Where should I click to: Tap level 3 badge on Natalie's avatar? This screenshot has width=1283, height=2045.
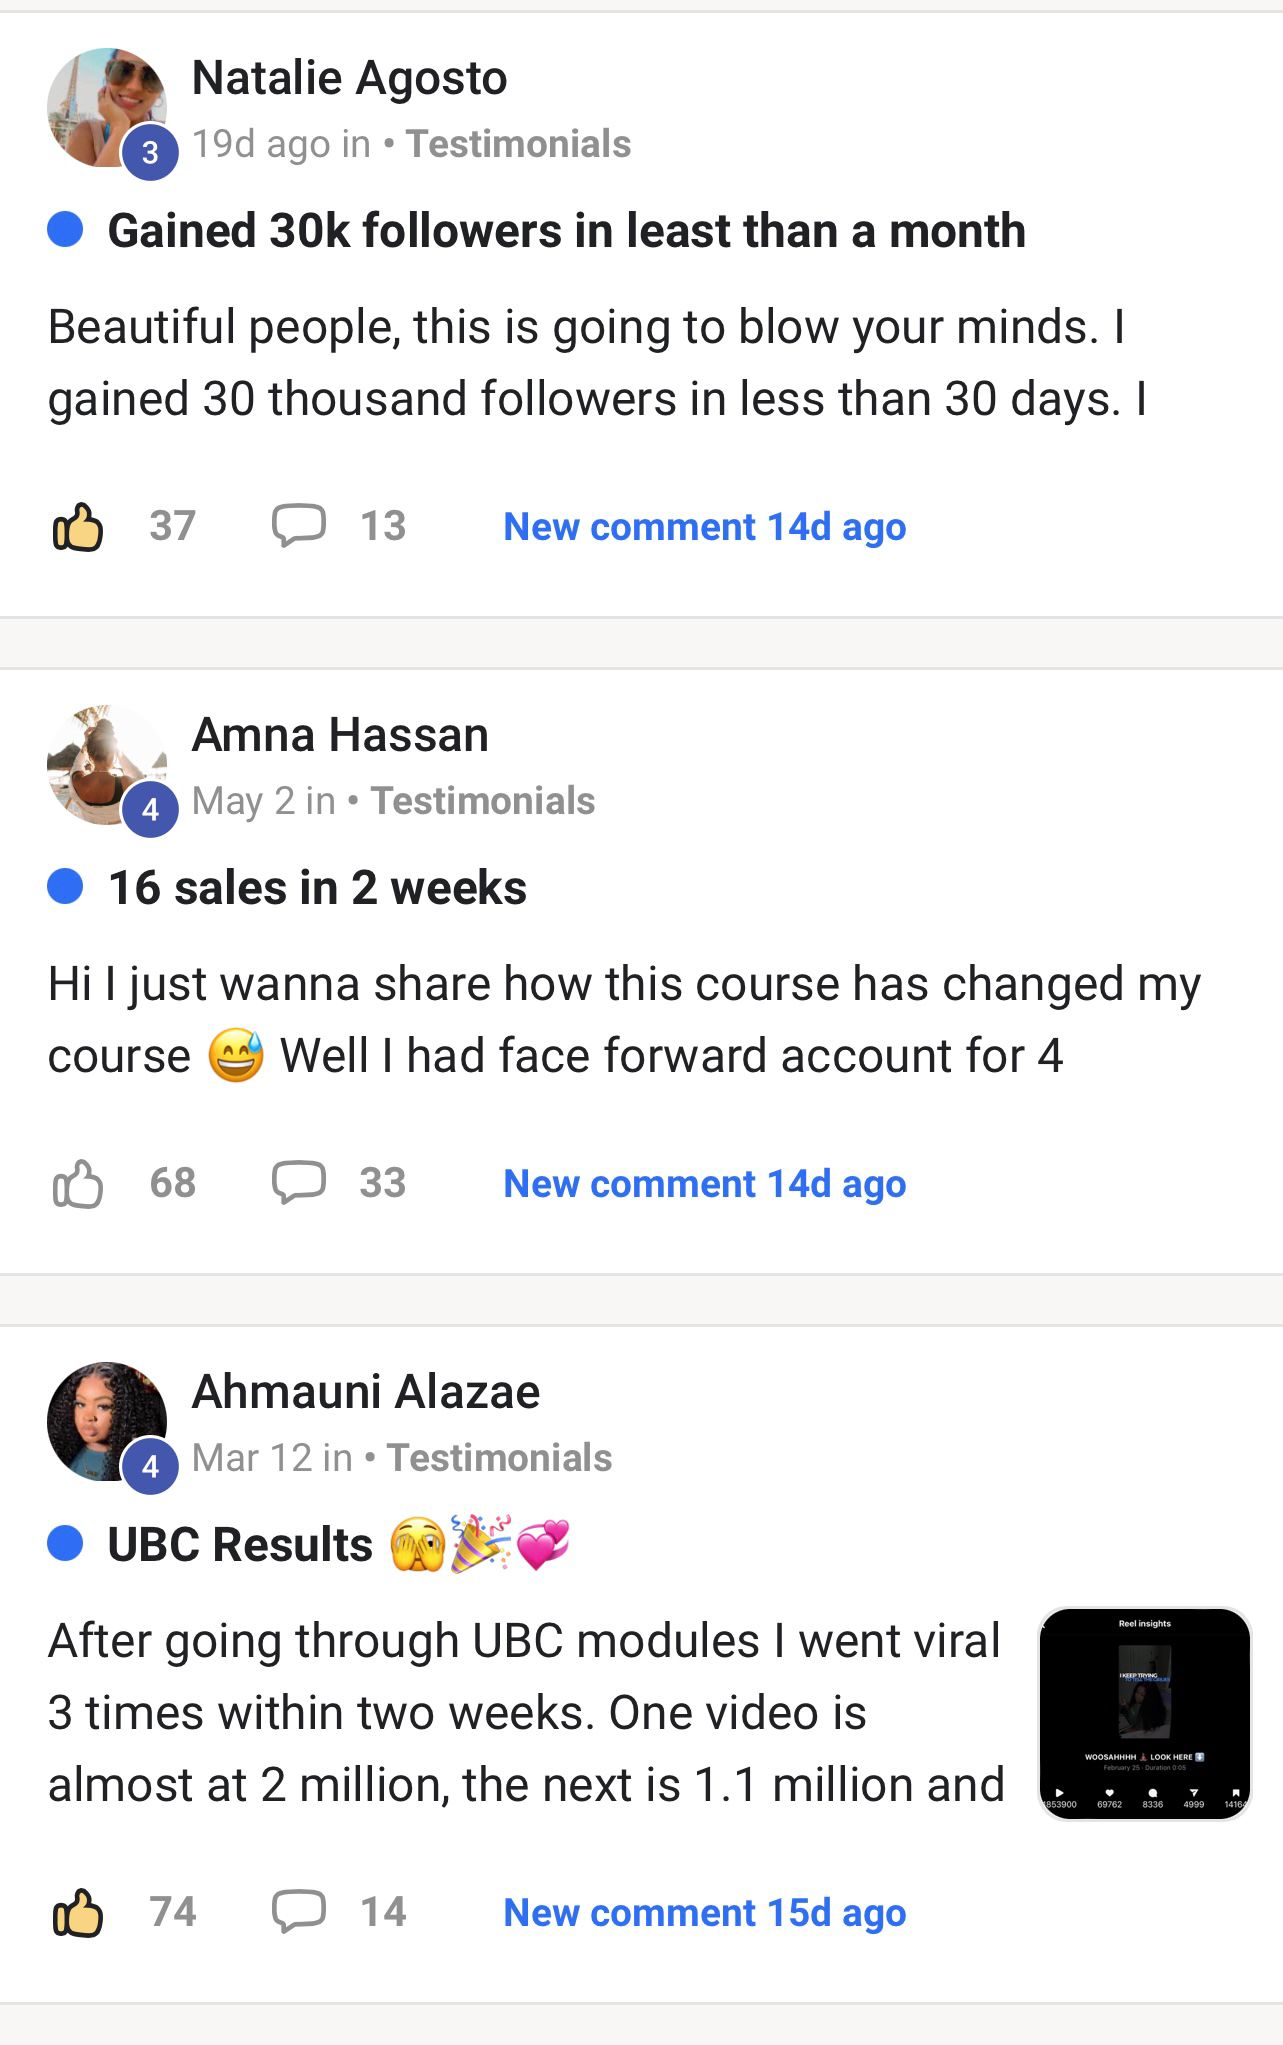pyautogui.click(x=150, y=152)
